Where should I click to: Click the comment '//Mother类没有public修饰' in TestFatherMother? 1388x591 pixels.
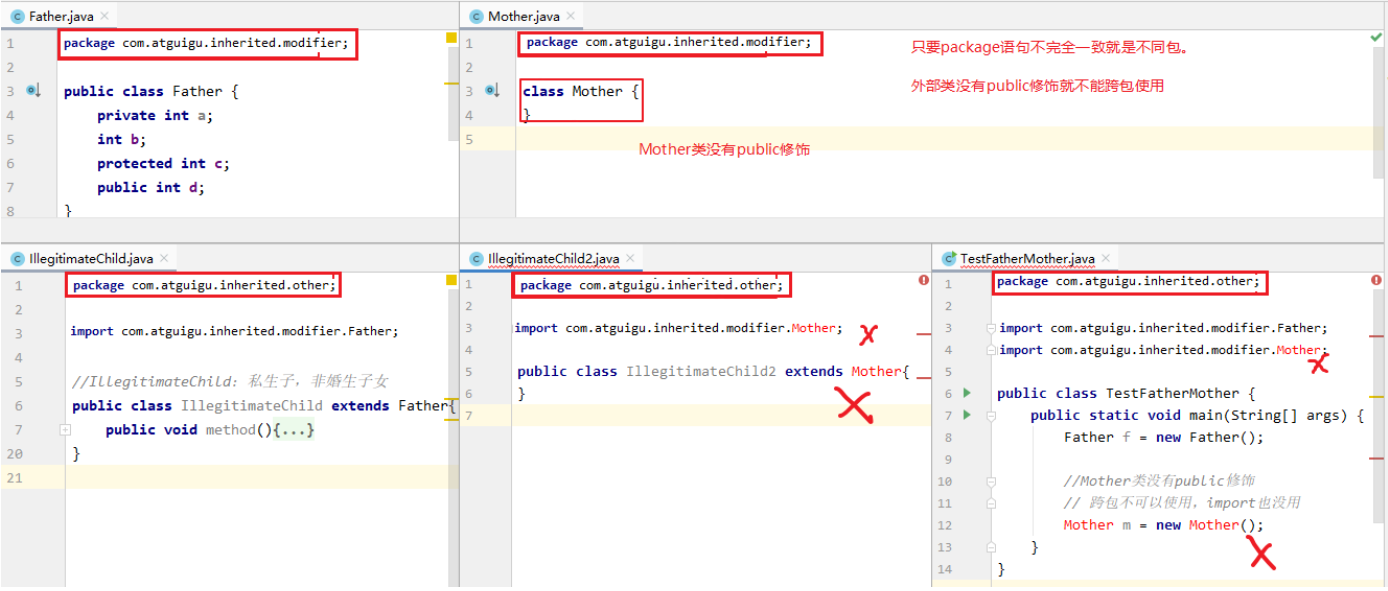[1159, 481]
